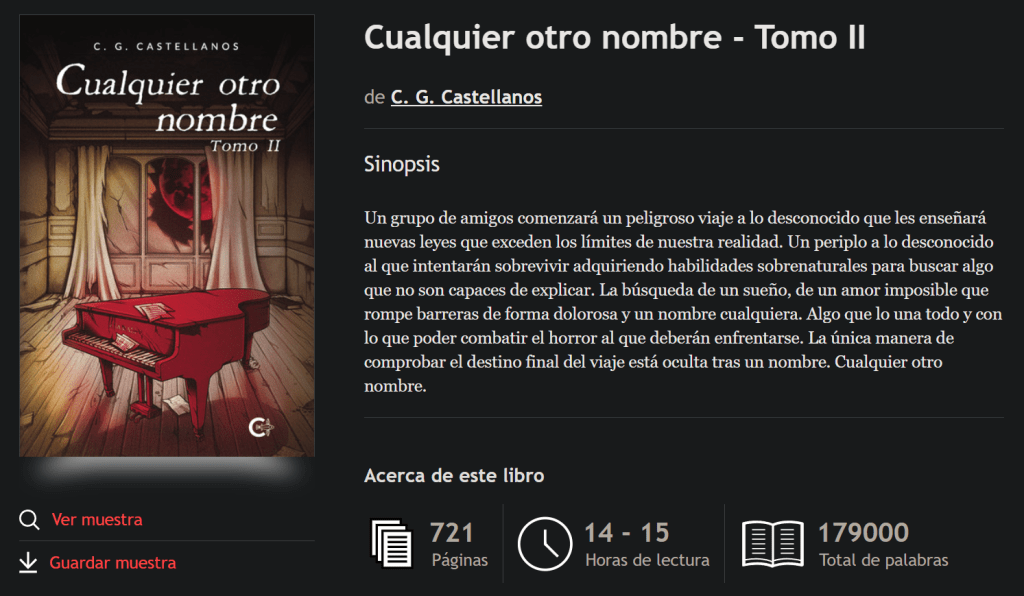The image size is (1024, 596).
Task: Click the author name printed on cover
Action: click(x=167, y=46)
